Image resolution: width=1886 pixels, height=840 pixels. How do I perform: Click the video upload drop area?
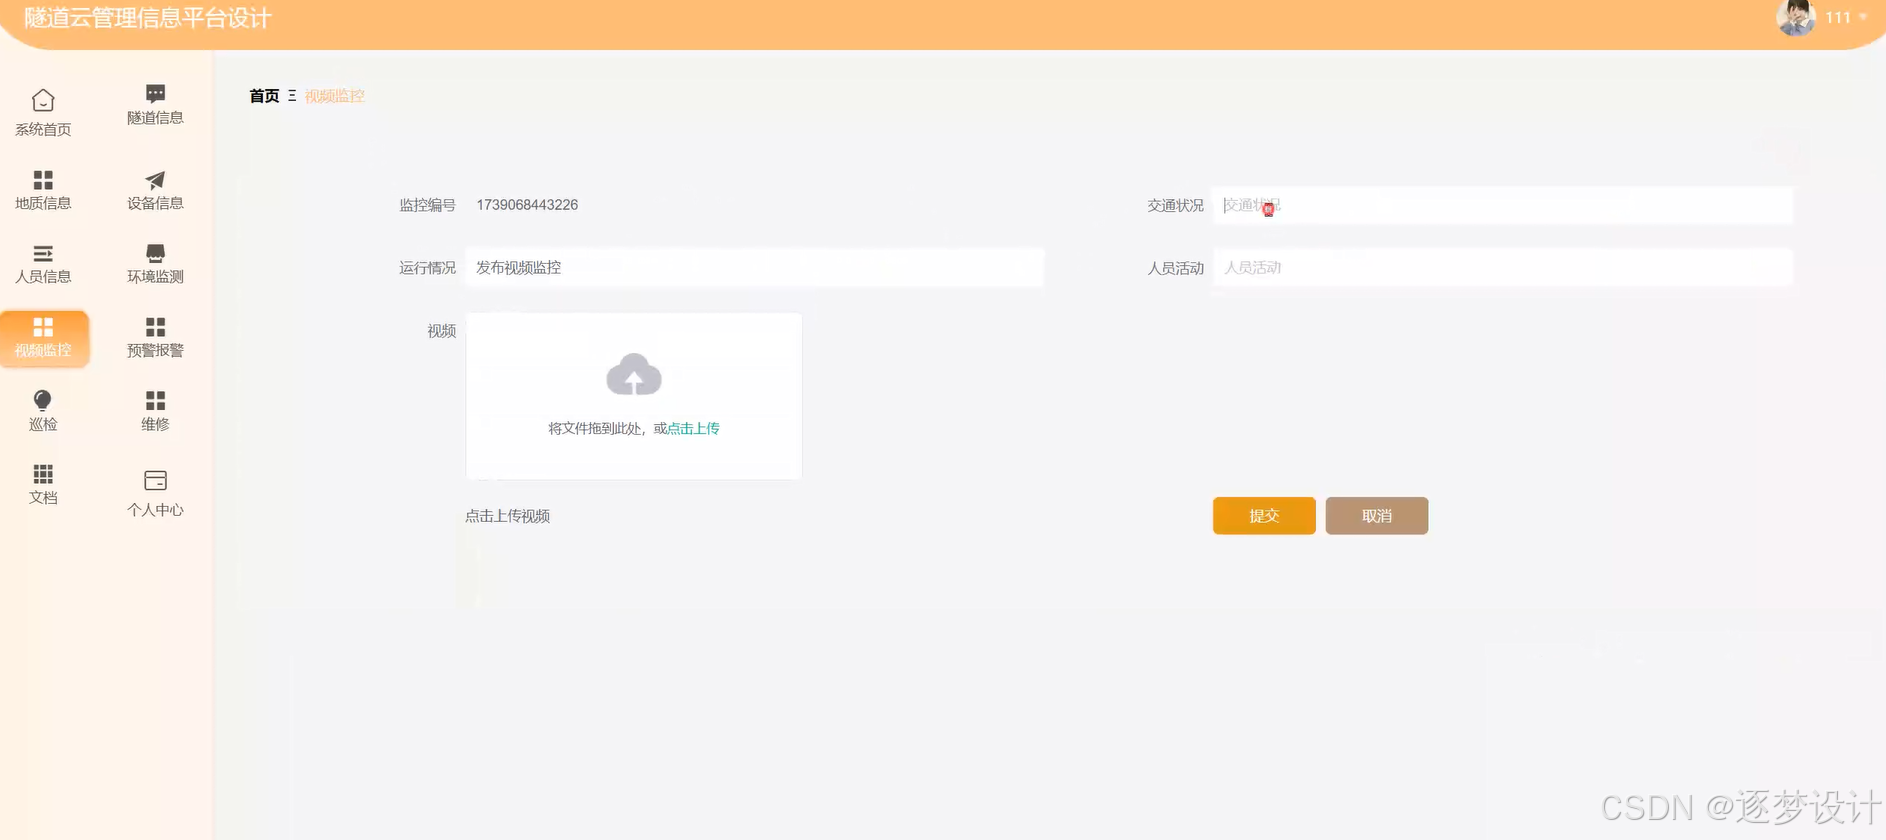tap(634, 396)
